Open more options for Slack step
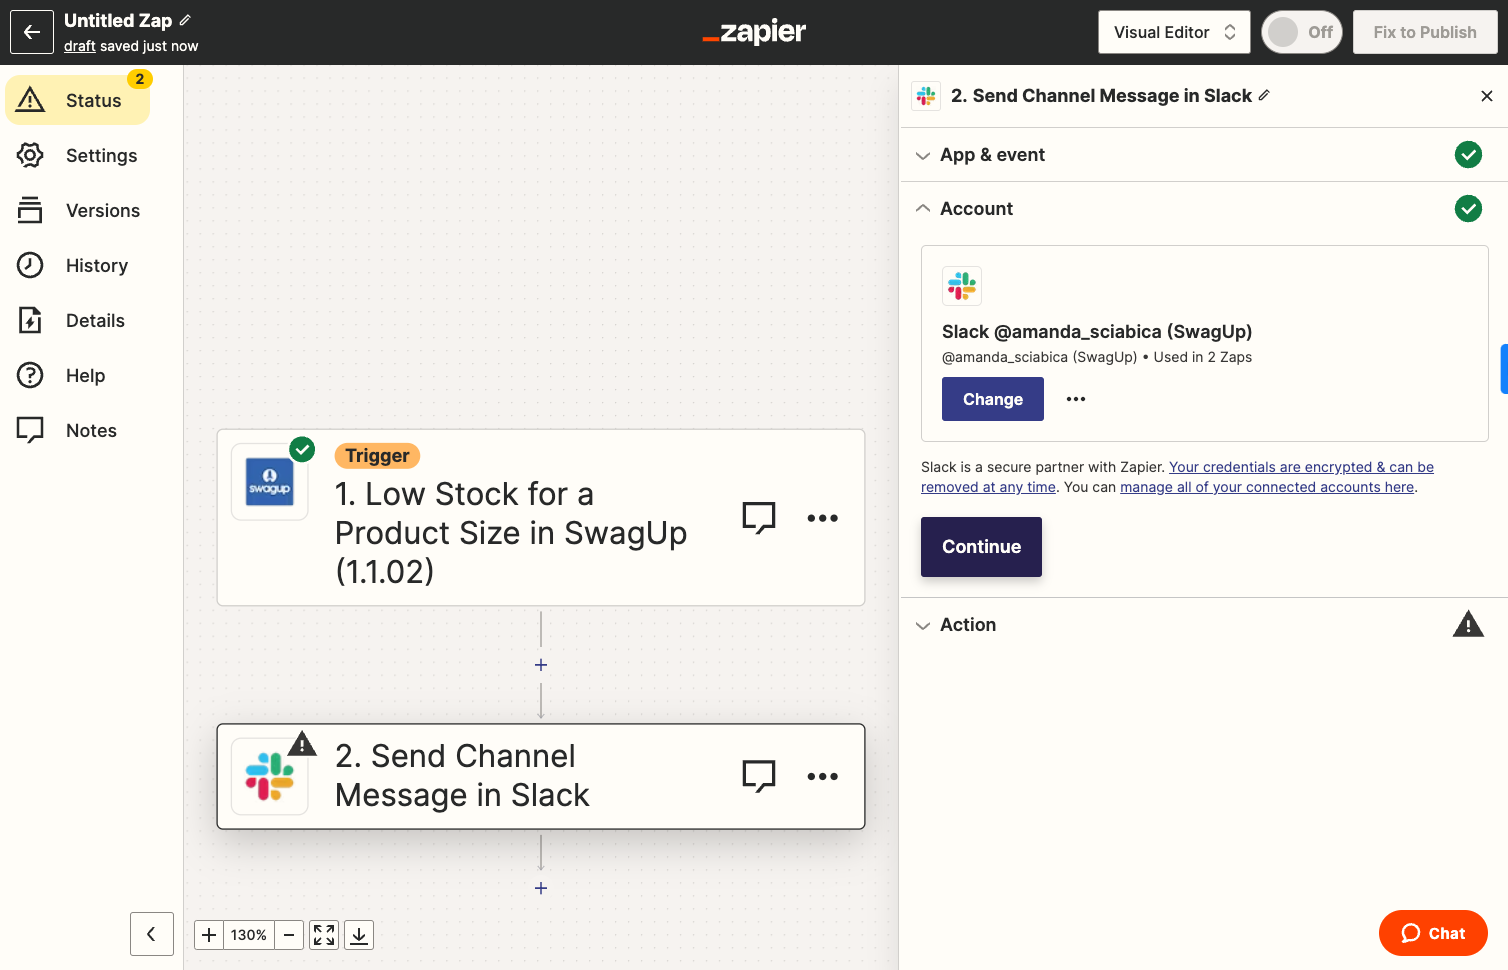 coord(822,776)
